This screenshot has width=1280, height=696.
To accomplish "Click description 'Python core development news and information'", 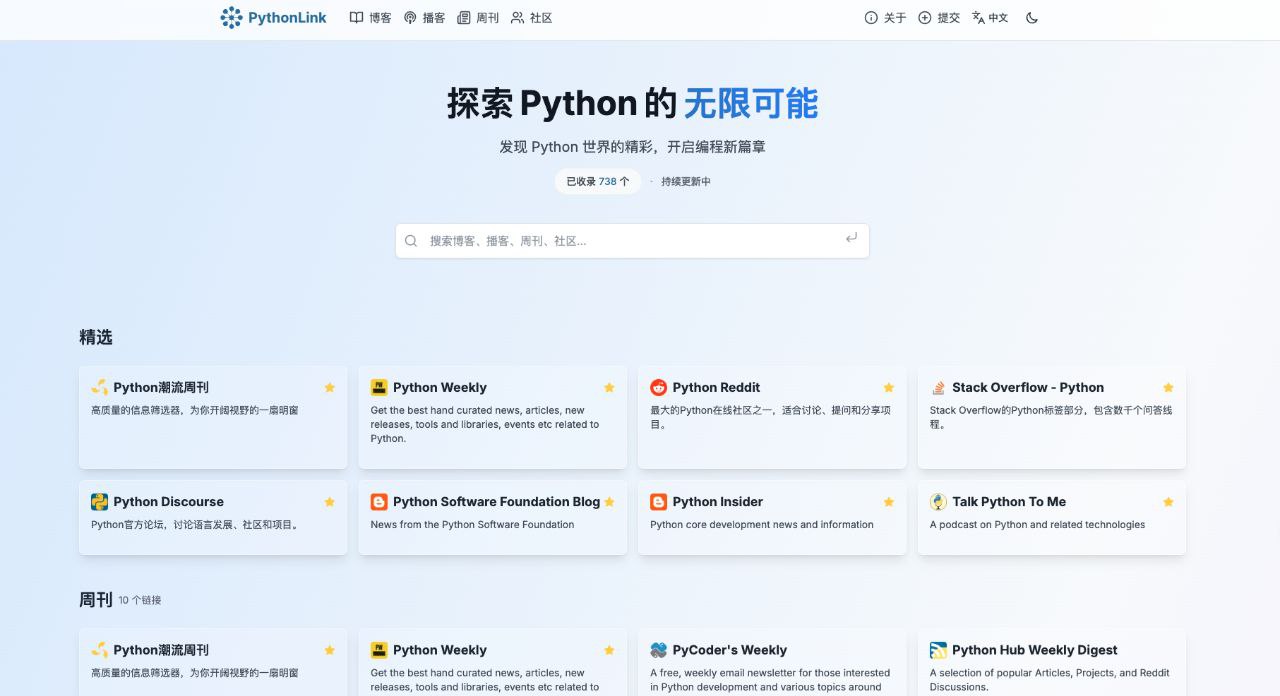I will (762, 524).
